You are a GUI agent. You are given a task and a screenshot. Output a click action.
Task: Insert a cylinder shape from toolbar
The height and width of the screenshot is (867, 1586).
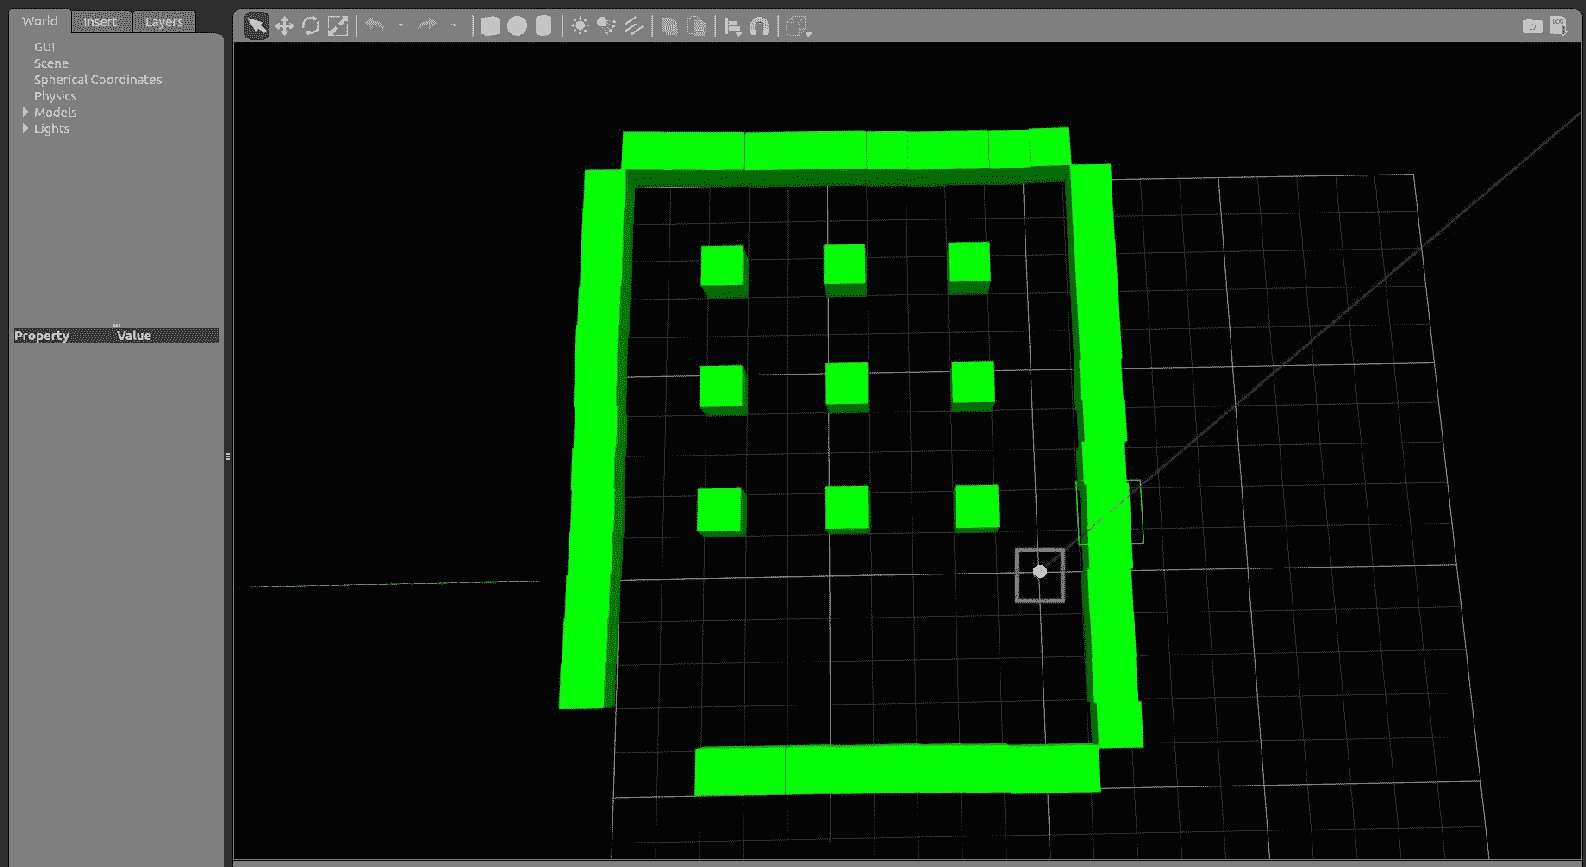(x=543, y=26)
